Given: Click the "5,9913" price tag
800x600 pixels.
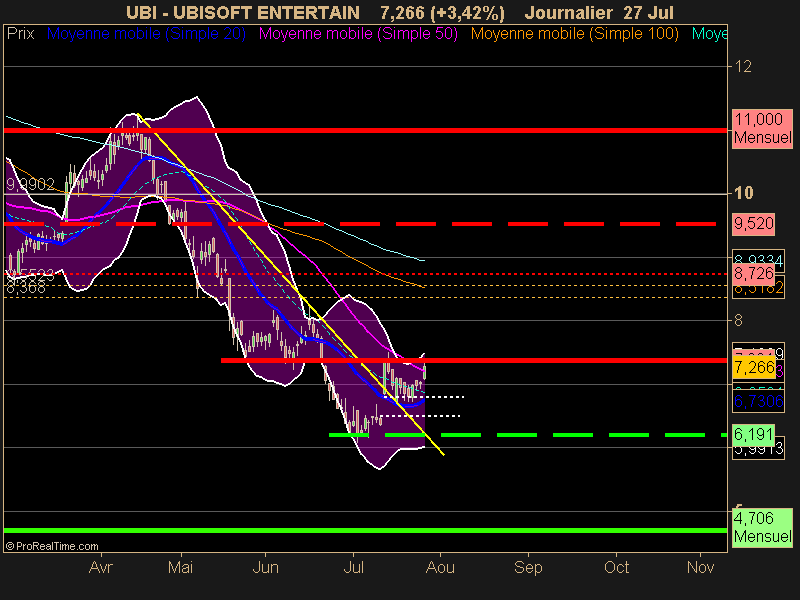Looking at the screenshot, I should click(758, 449).
